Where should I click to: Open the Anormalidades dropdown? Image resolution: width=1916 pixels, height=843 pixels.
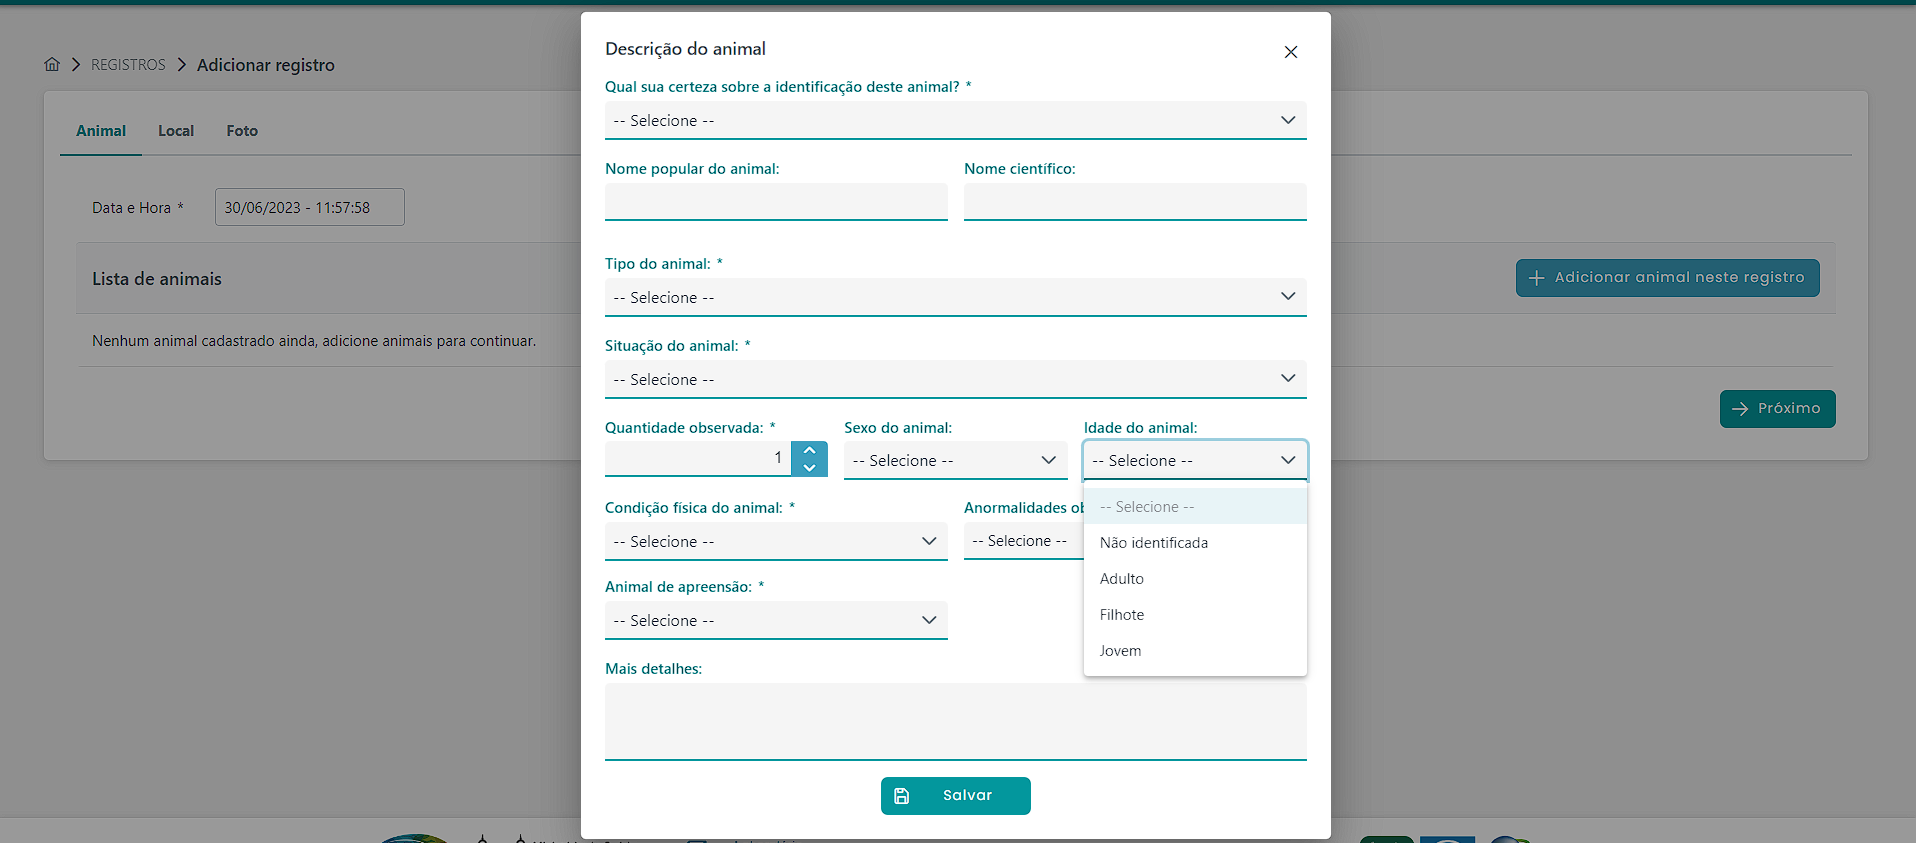click(x=1024, y=541)
